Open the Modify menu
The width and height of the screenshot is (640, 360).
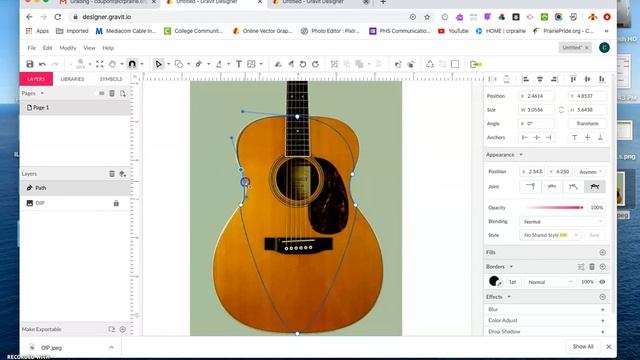68,48
